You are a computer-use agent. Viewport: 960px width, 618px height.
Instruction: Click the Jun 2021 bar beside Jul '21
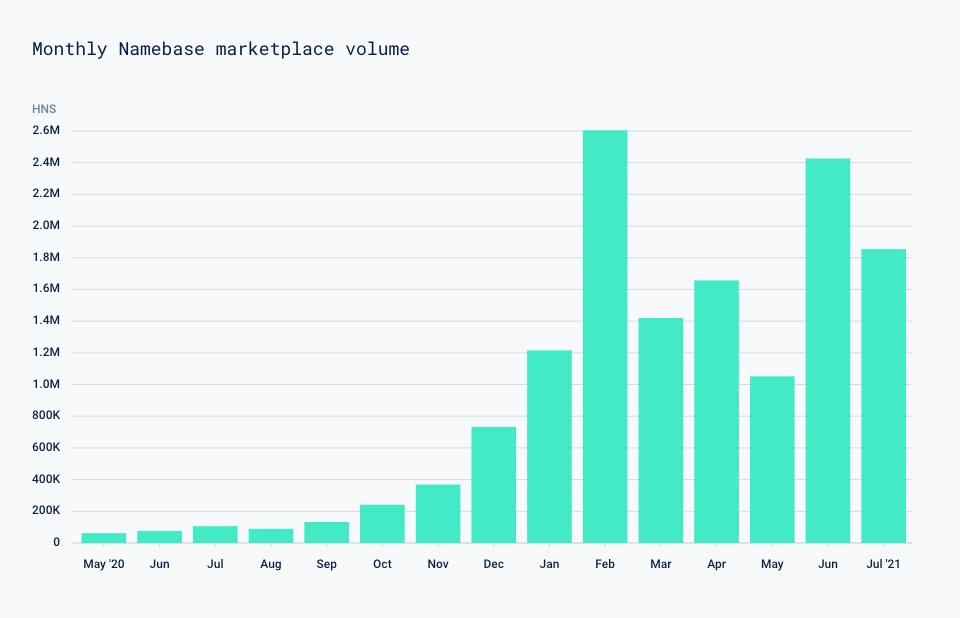point(828,350)
